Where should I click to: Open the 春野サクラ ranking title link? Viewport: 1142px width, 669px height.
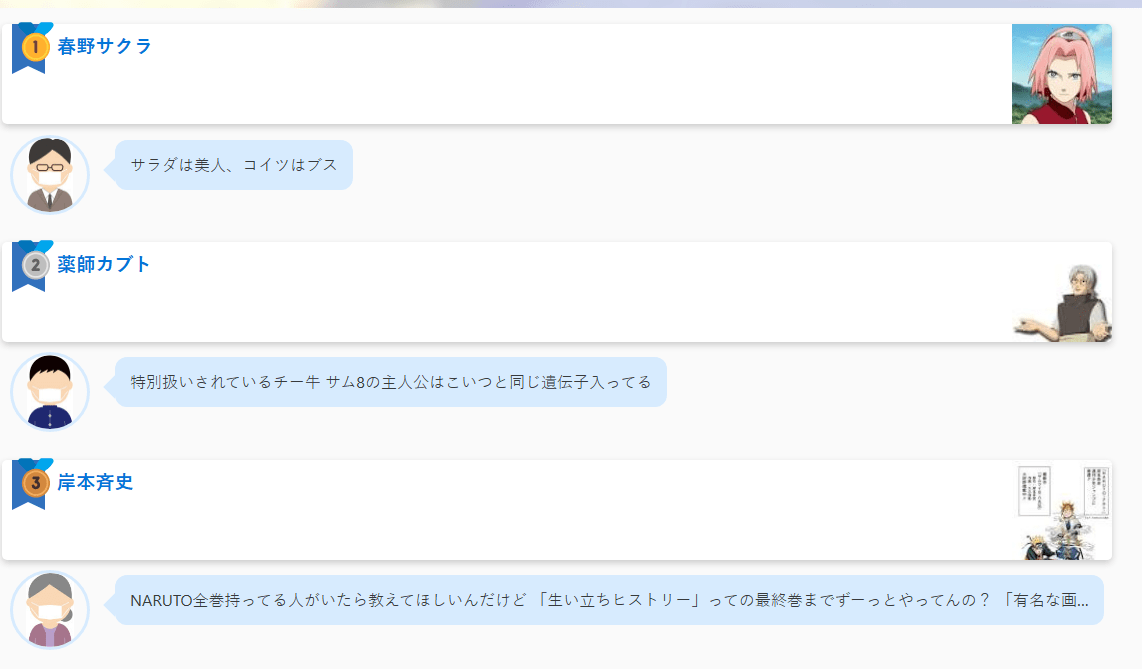105,47
